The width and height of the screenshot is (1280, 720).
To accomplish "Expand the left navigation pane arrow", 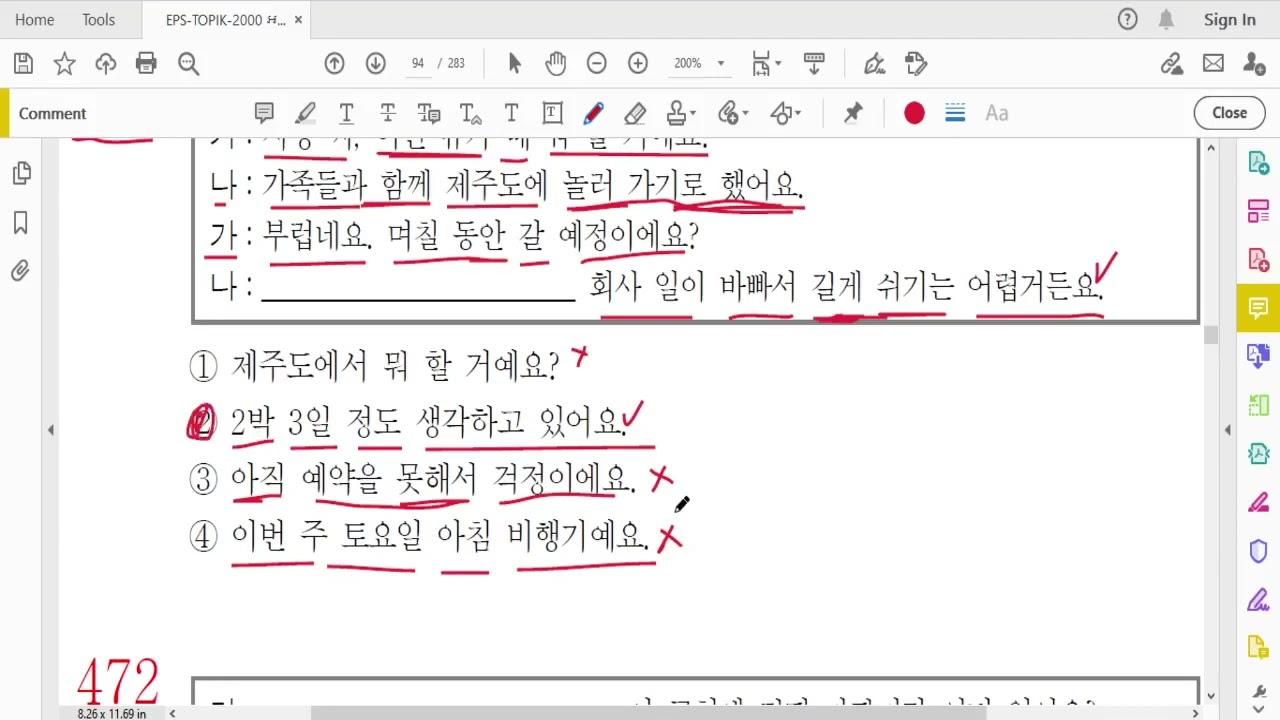I will pos(50,430).
